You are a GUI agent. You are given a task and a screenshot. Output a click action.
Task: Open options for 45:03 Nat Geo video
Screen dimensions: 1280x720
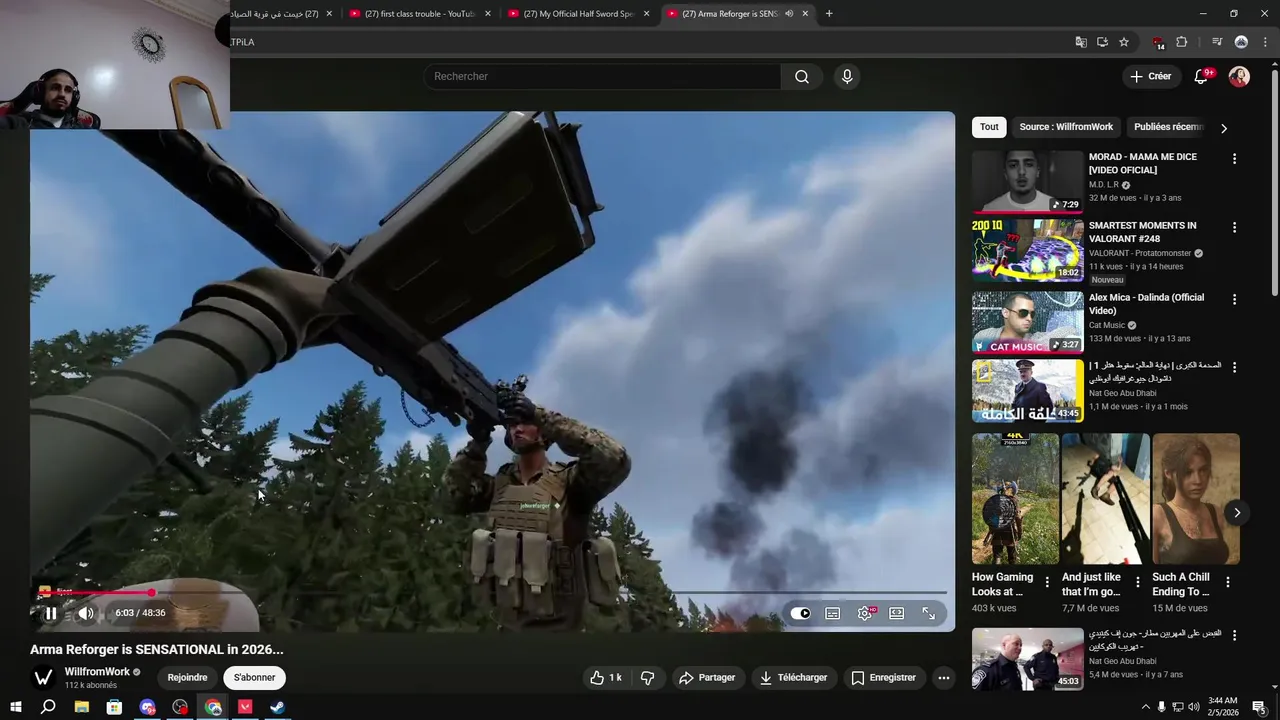pyautogui.click(x=1234, y=635)
